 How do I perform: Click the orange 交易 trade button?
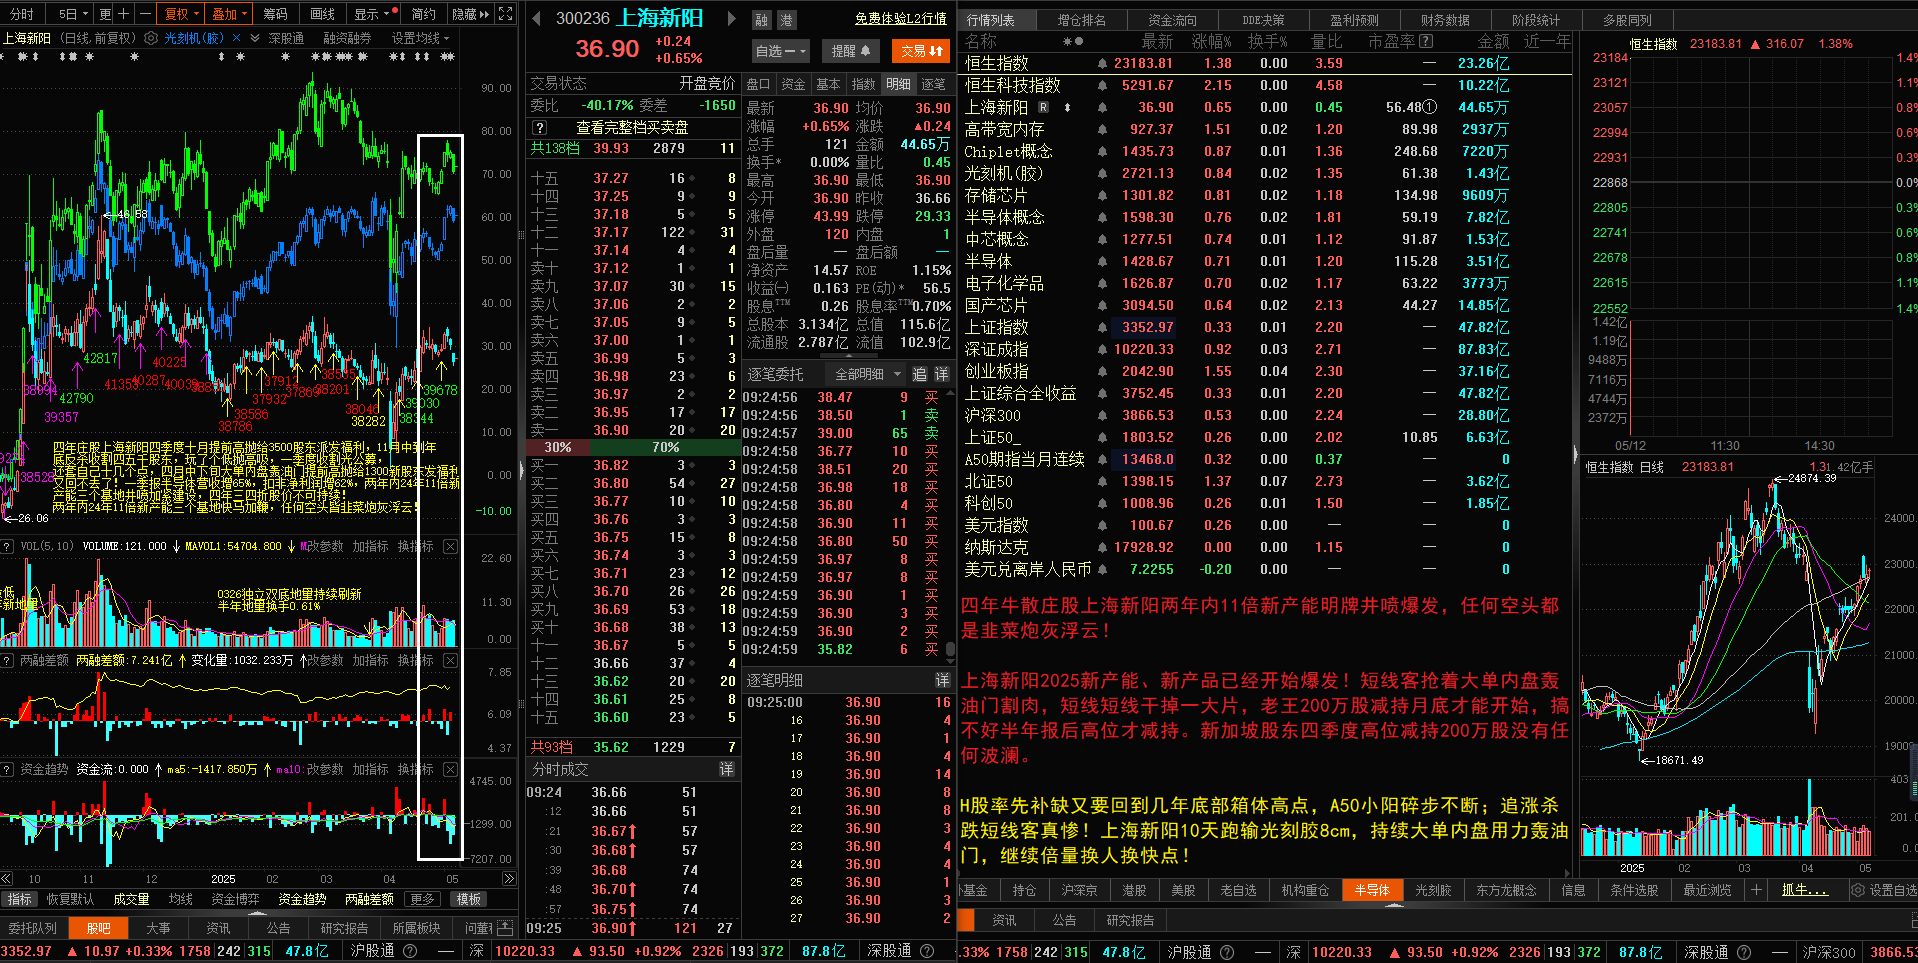[x=920, y=51]
